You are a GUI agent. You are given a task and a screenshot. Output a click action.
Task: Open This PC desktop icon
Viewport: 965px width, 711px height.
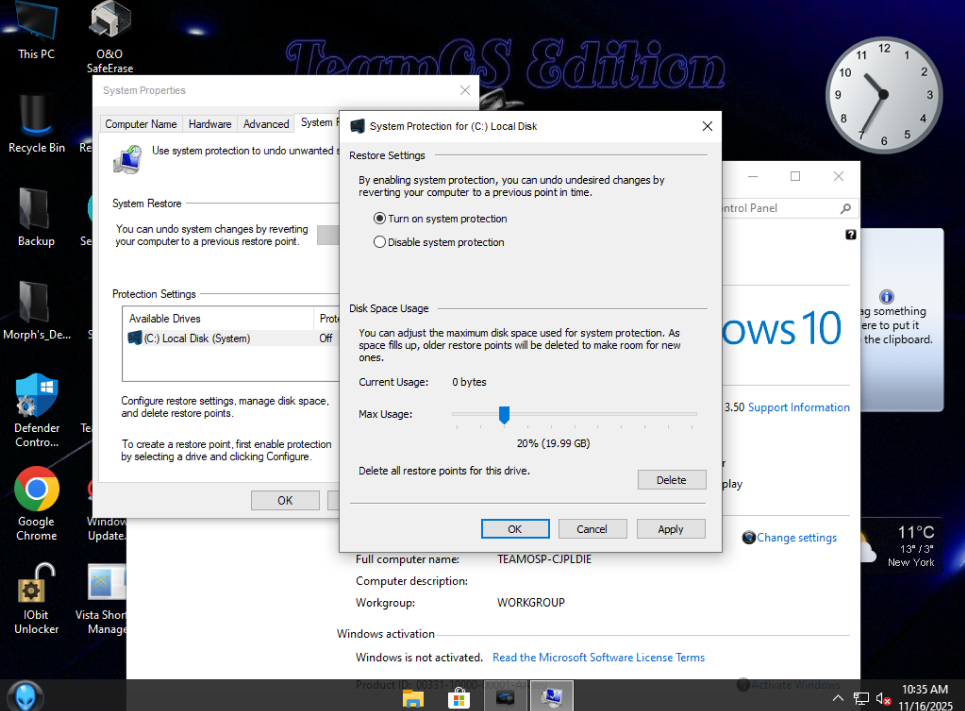click(36, 31)
